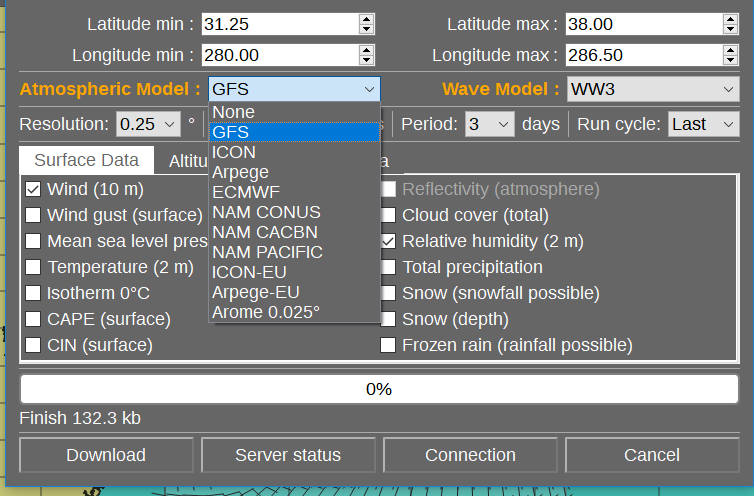
Task: Uncheck Wind (10 m) checkbox
Action: tap(33, 189)
